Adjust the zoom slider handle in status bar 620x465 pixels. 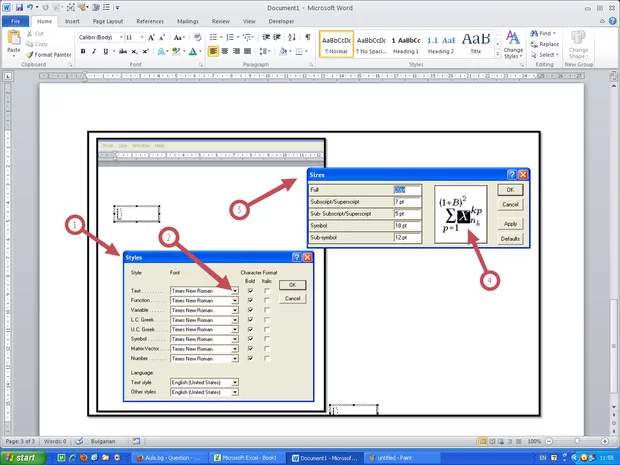point(577,441)
